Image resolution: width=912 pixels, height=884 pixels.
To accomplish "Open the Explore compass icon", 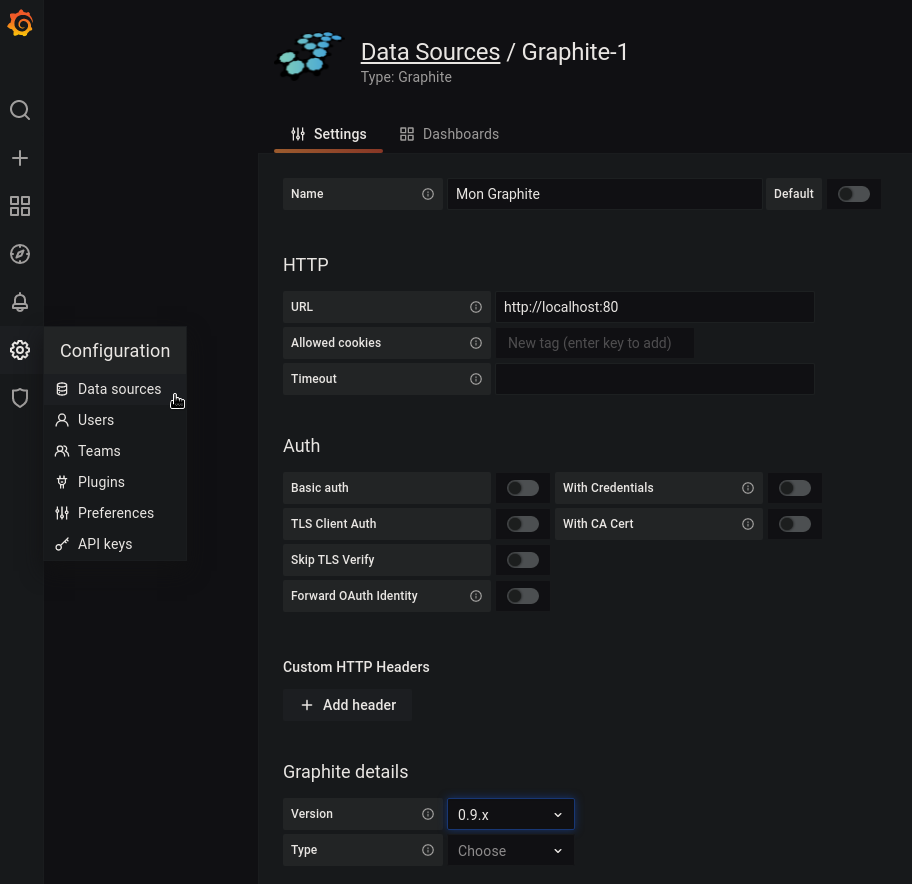I will 20,254.
